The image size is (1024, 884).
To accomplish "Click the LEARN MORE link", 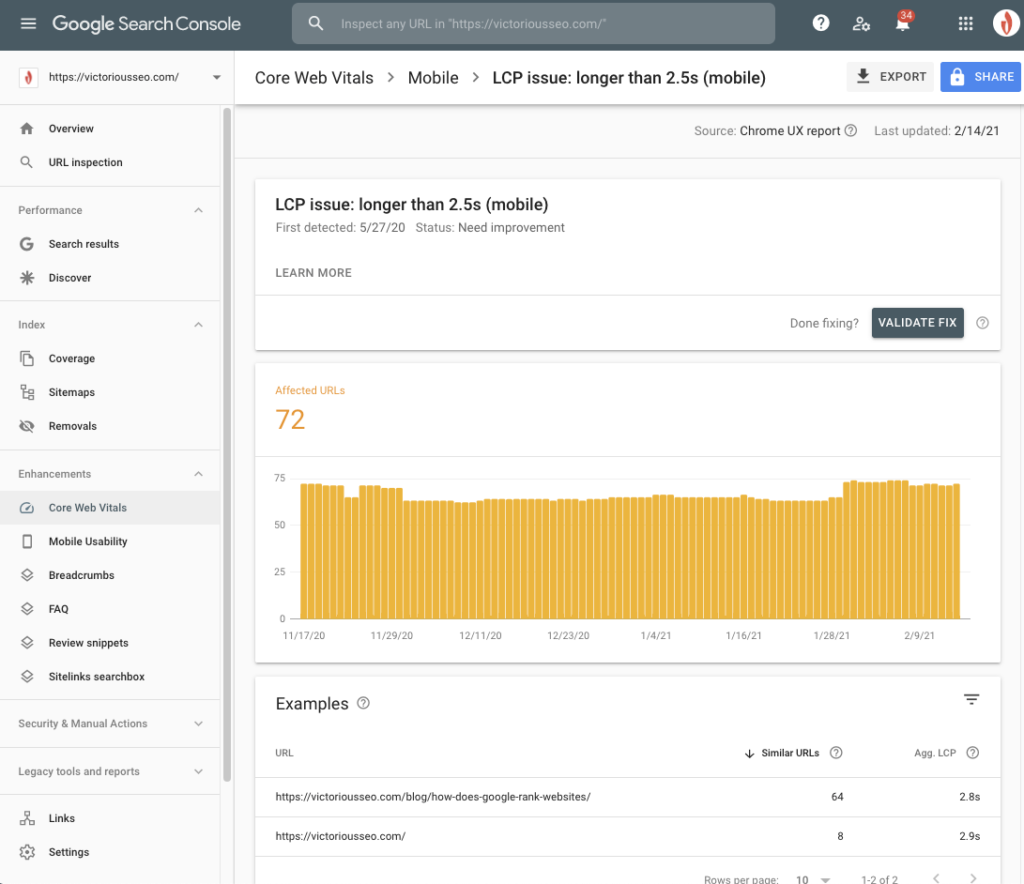I will click(313, 273).
